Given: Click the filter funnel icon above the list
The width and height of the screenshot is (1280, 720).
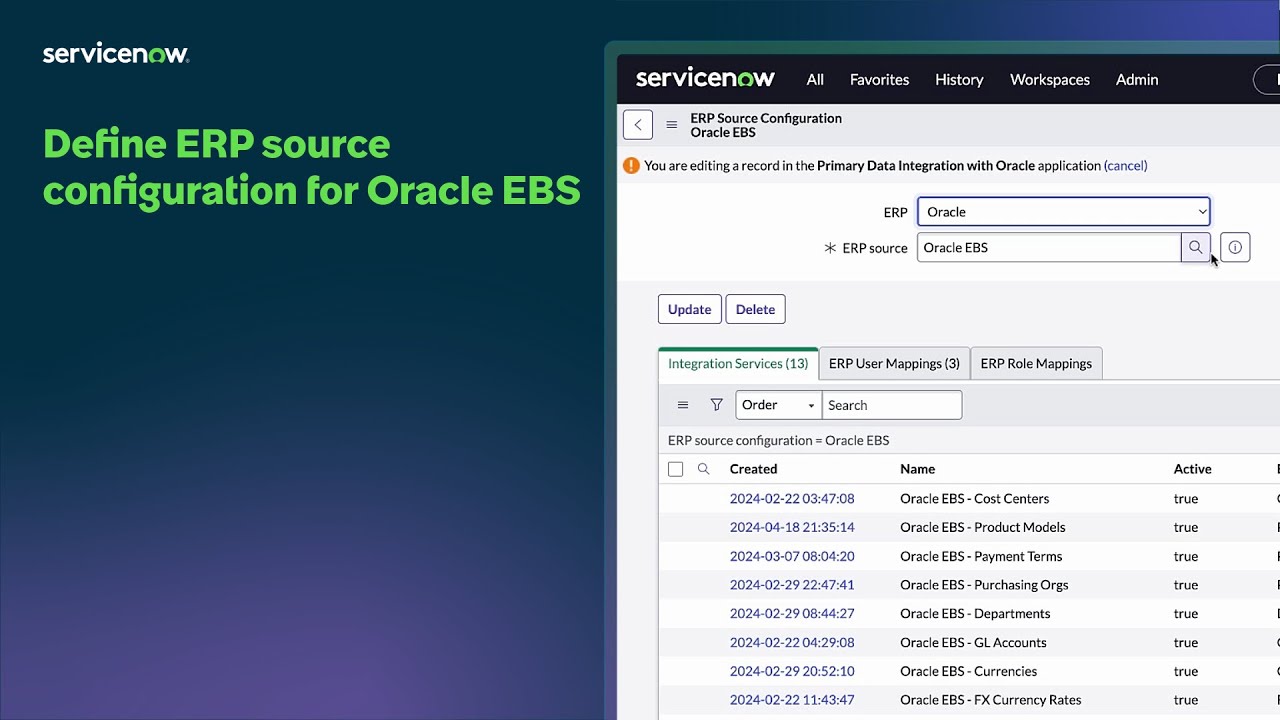Looking at the screenshot, I should click(716, 405).
